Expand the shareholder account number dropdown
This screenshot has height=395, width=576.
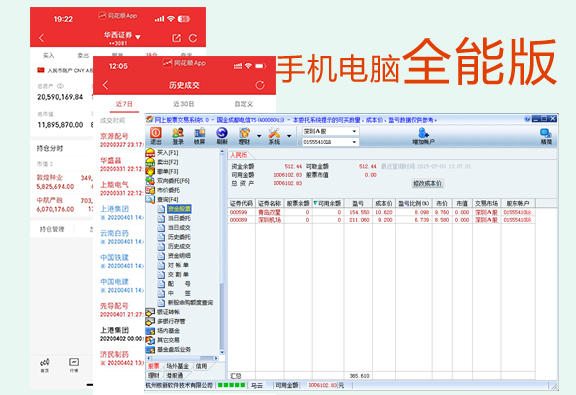tap(354, 142)
